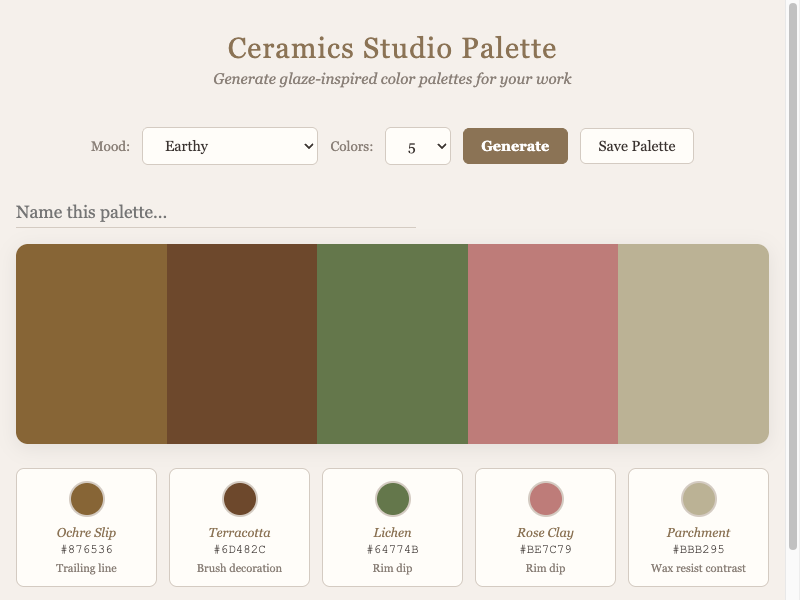Select the Lichen circular swatch icon
800x600 pixels.
click(x=393, y=498)
